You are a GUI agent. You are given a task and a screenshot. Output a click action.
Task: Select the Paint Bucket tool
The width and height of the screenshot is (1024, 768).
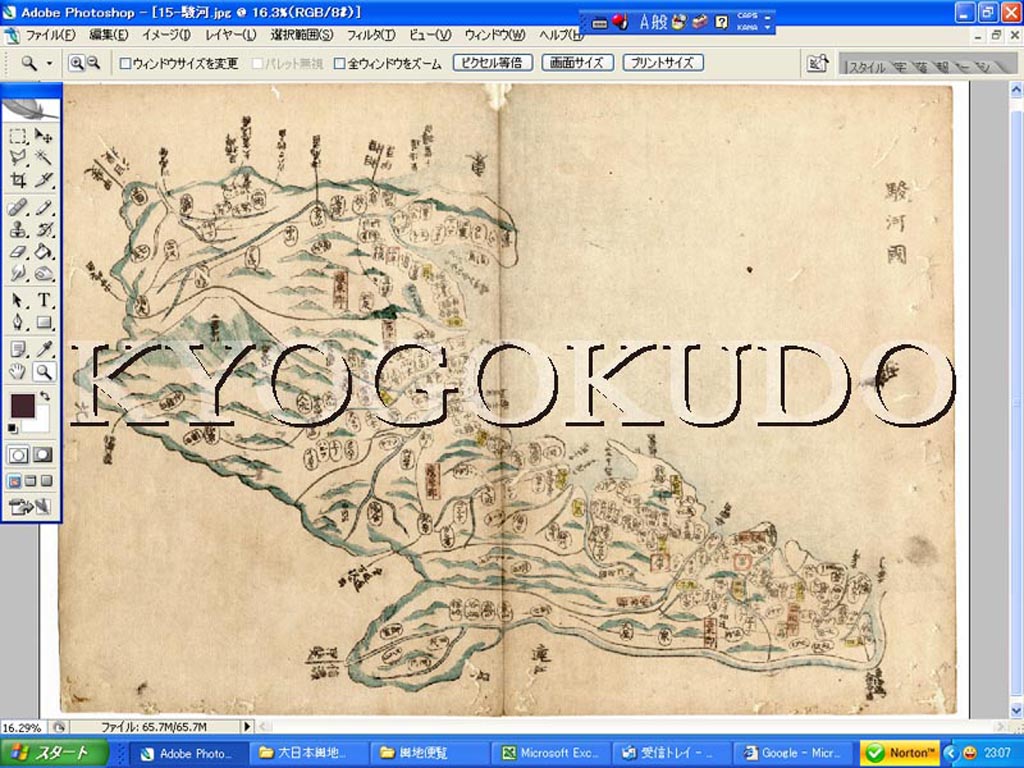click(x=43, y=251)
